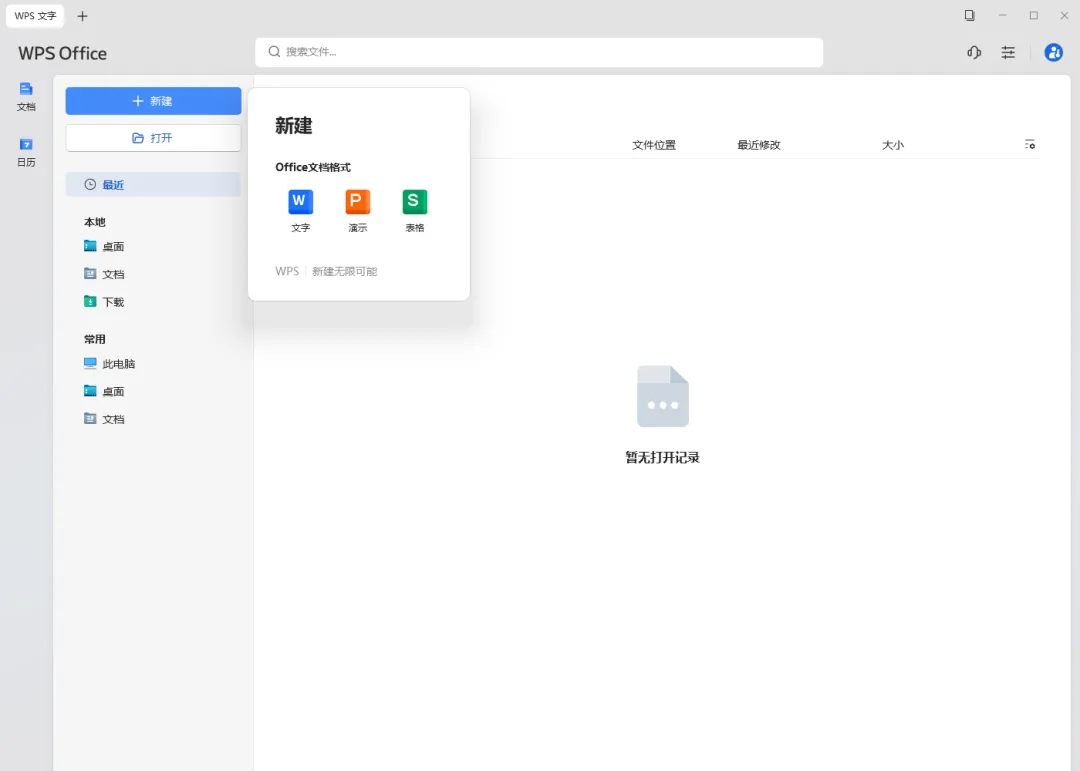Open the user account avatar
1080x771 pixels.
(1053, 52)
